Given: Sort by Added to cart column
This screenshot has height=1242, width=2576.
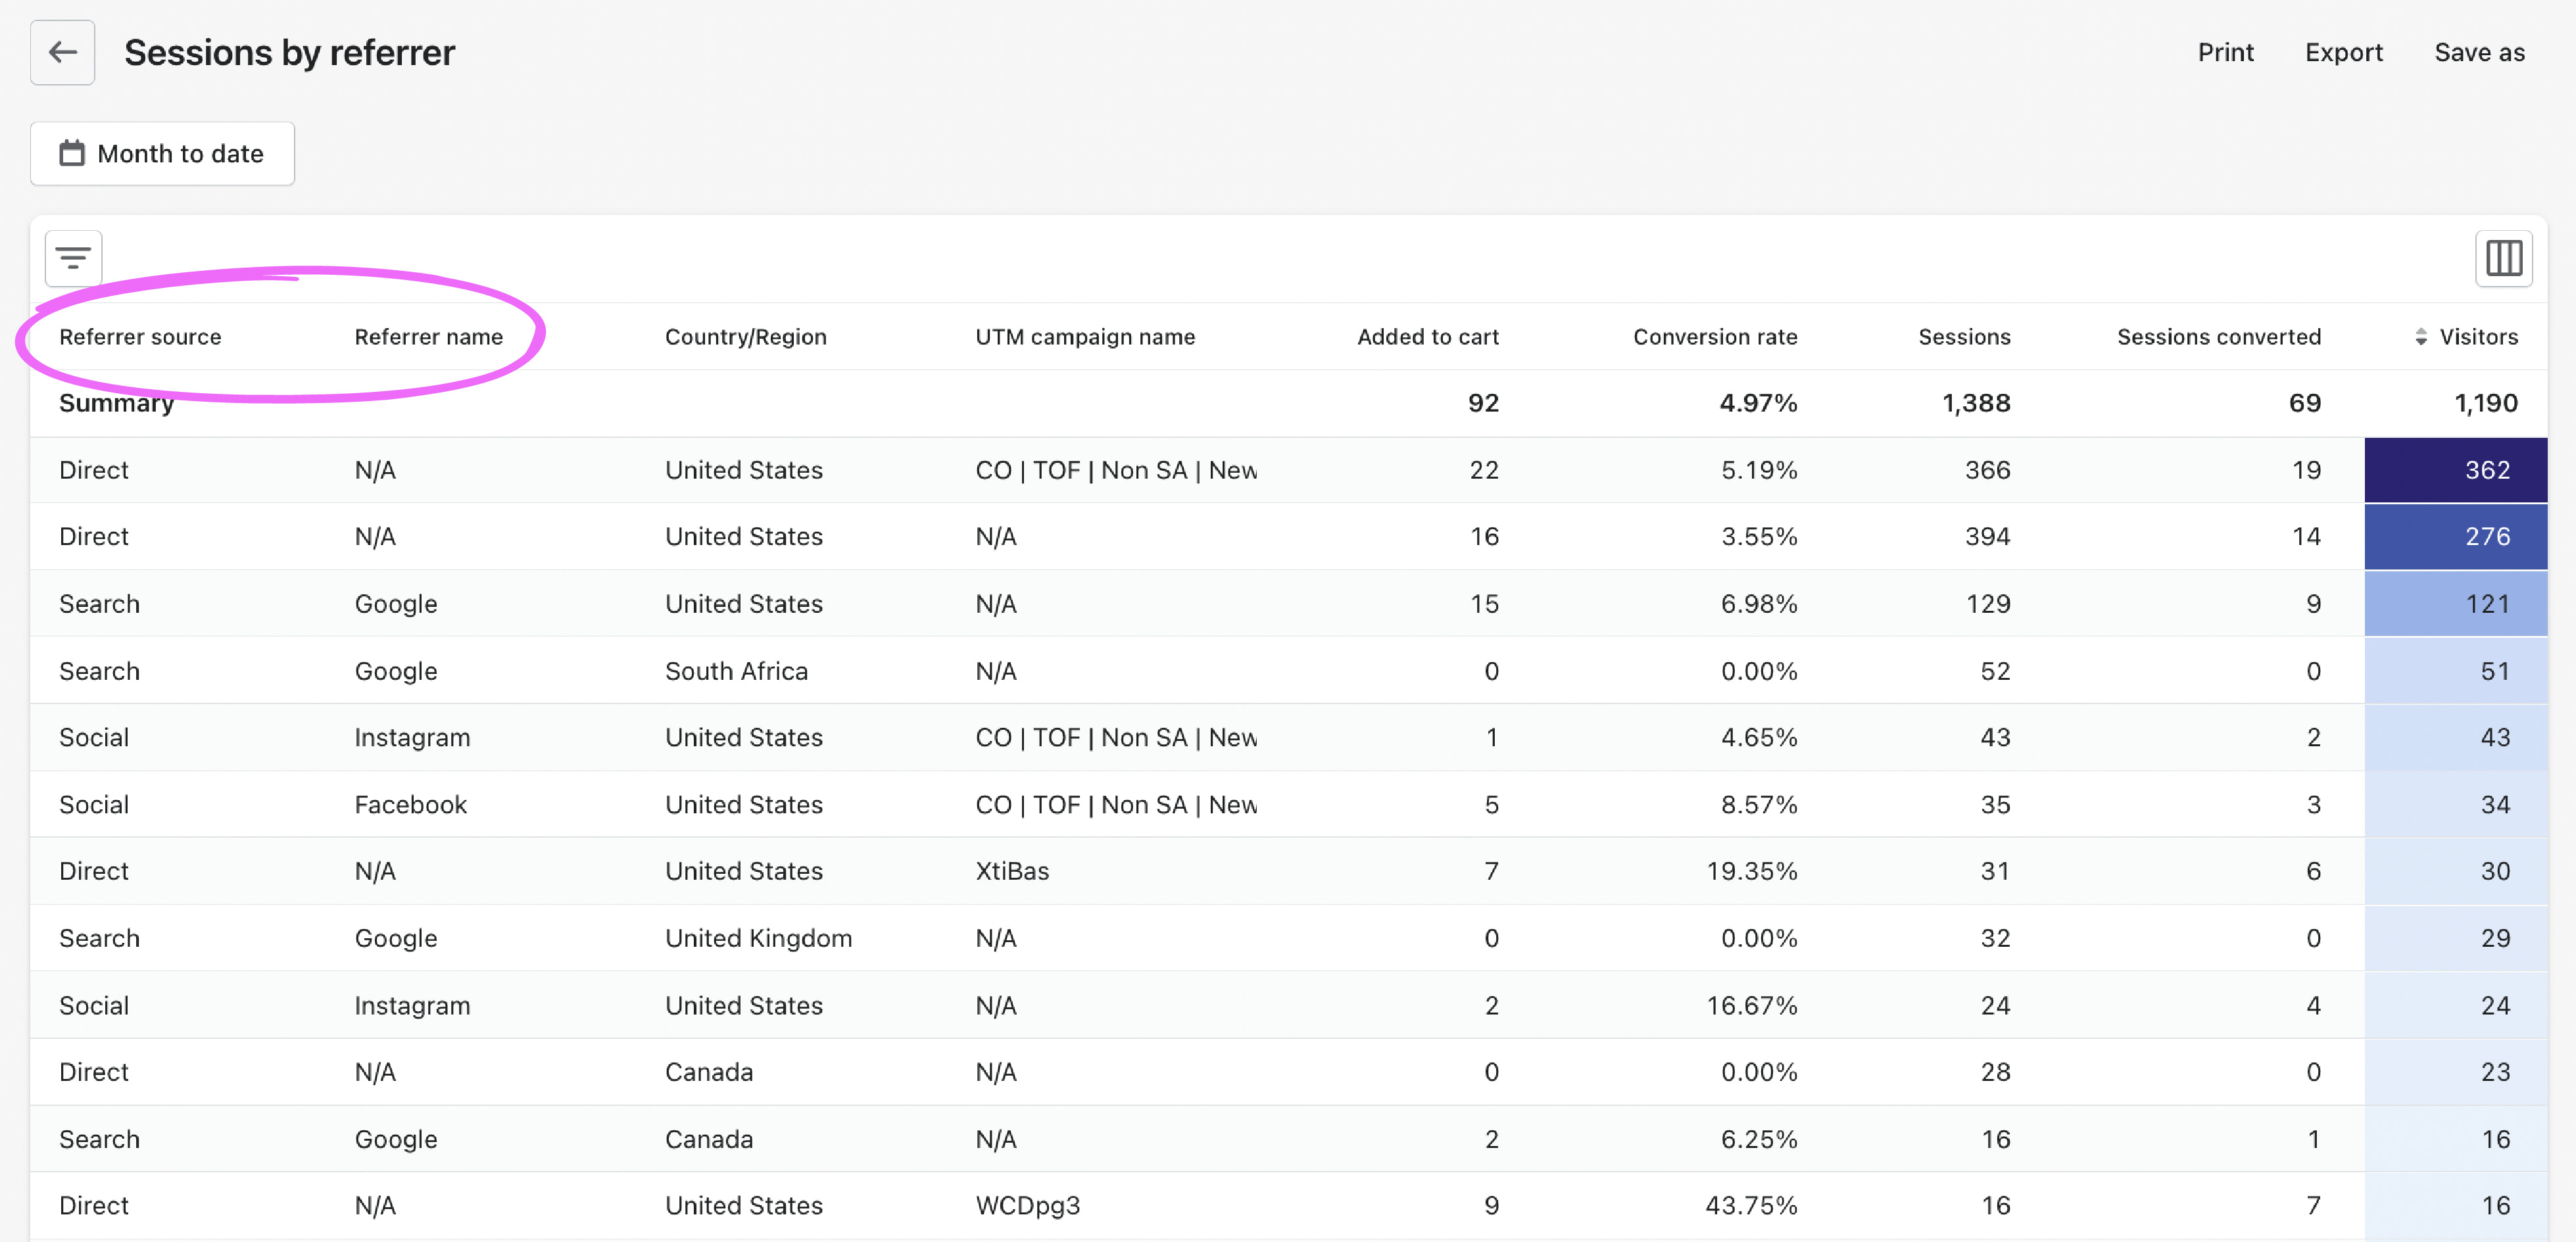Looking at the screenshot, I should tap(1427, 337).
